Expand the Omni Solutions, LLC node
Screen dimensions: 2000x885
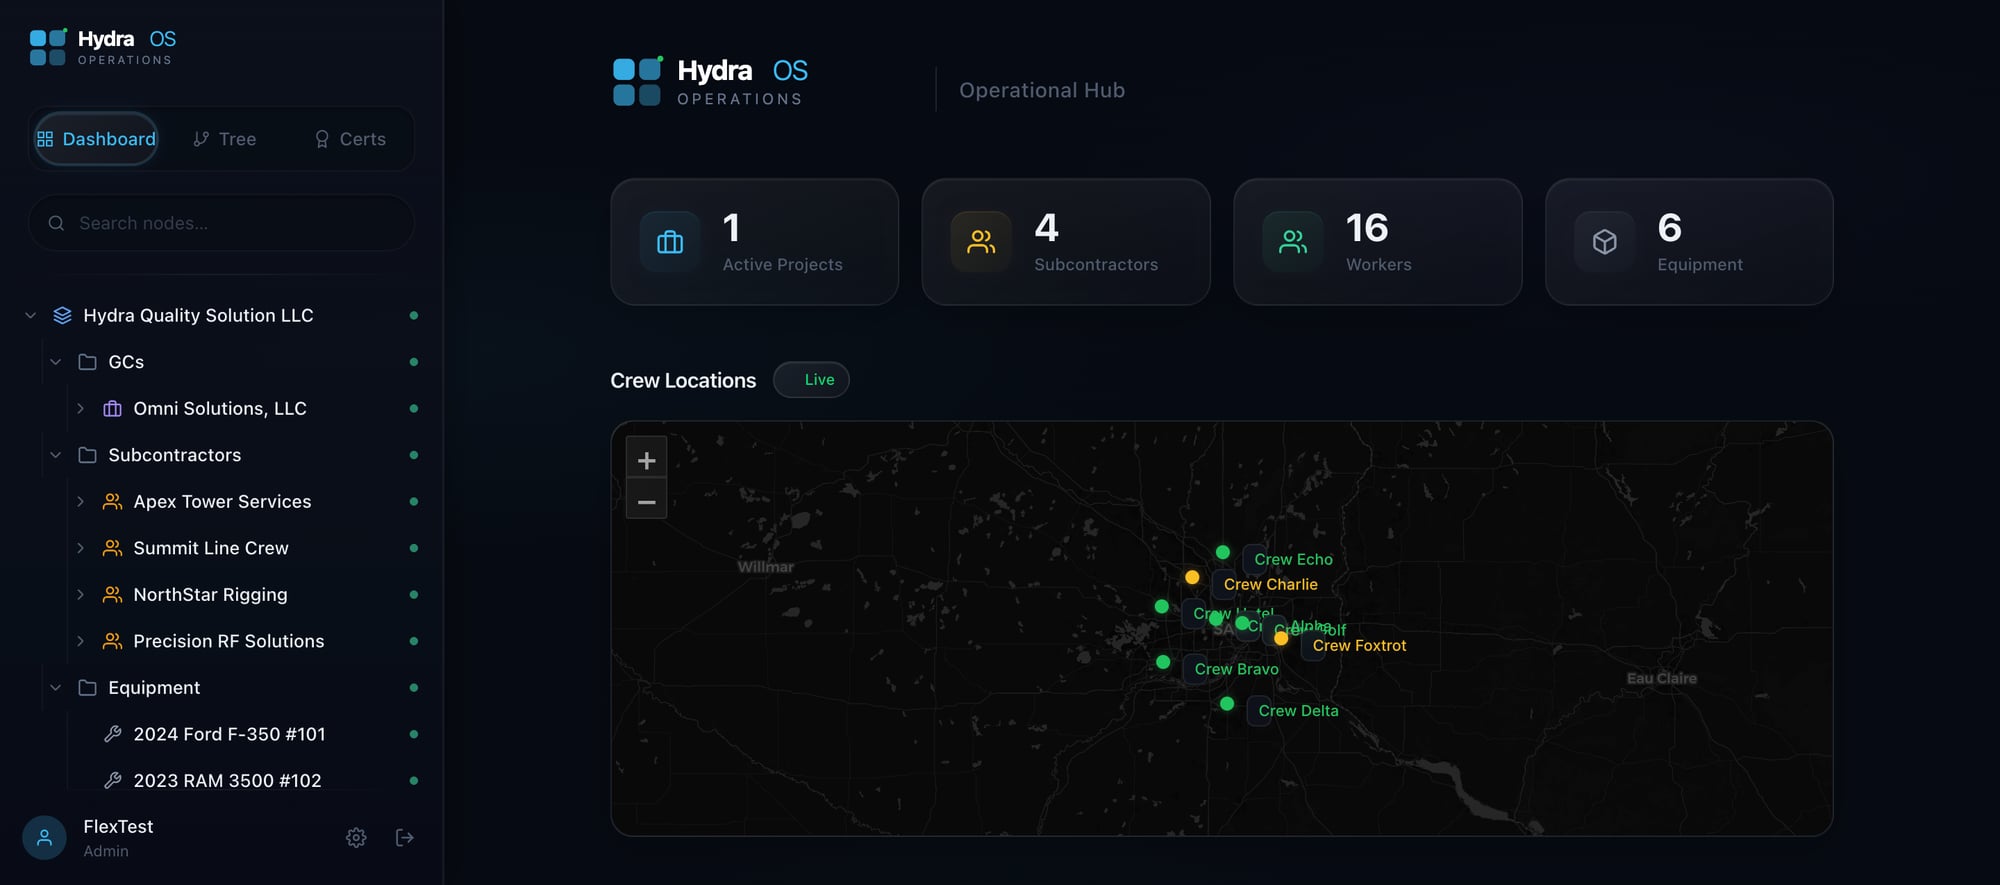pyautogui.click(x=81, y=409)
